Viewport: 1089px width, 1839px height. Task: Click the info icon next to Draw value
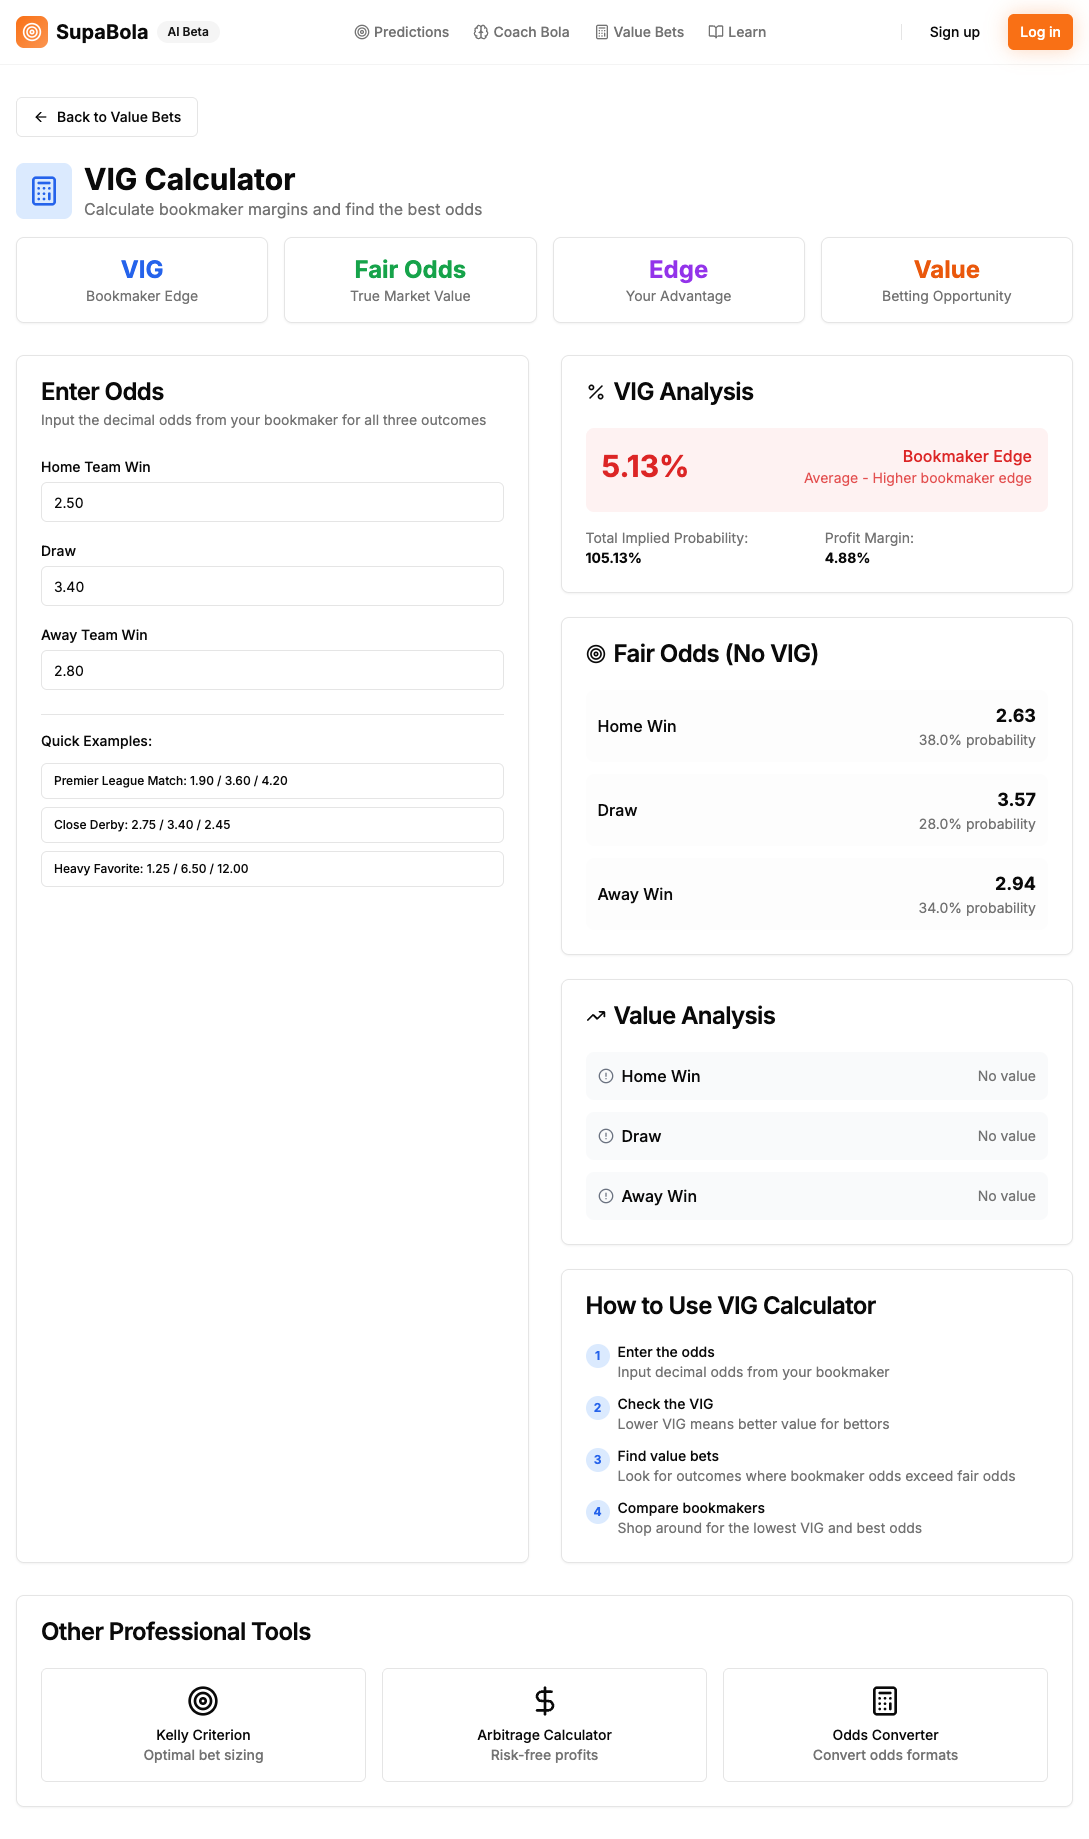point(606,1136)
